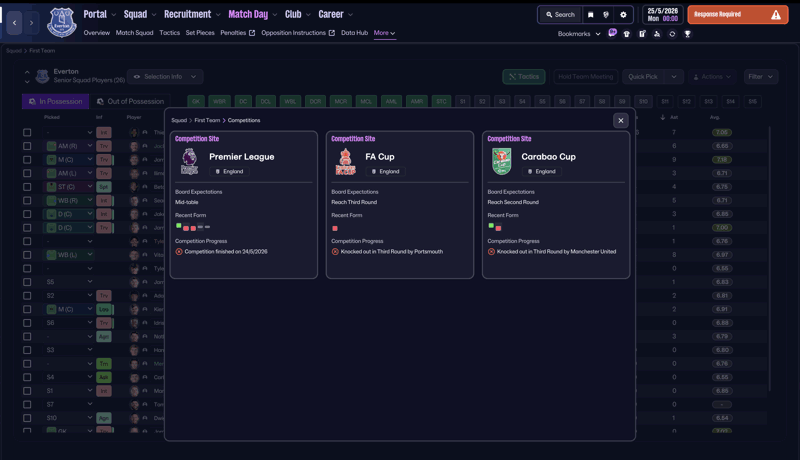Click the up arrow beside the Everton team name
The height and width of the screenshot is (460, 800).
click(27, 72)
